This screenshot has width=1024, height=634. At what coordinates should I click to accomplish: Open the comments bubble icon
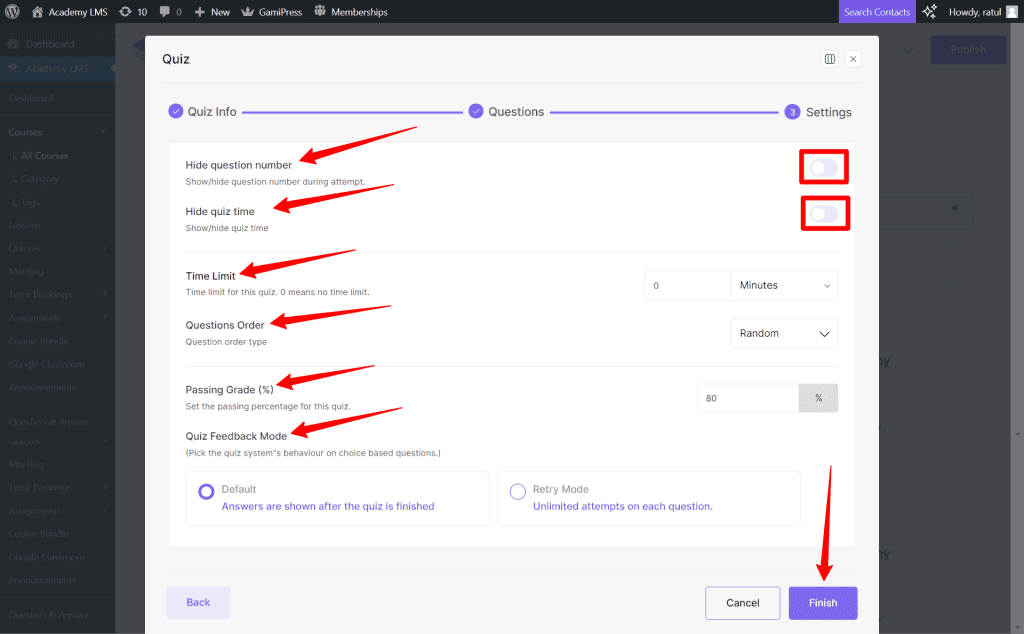[164, 12]
